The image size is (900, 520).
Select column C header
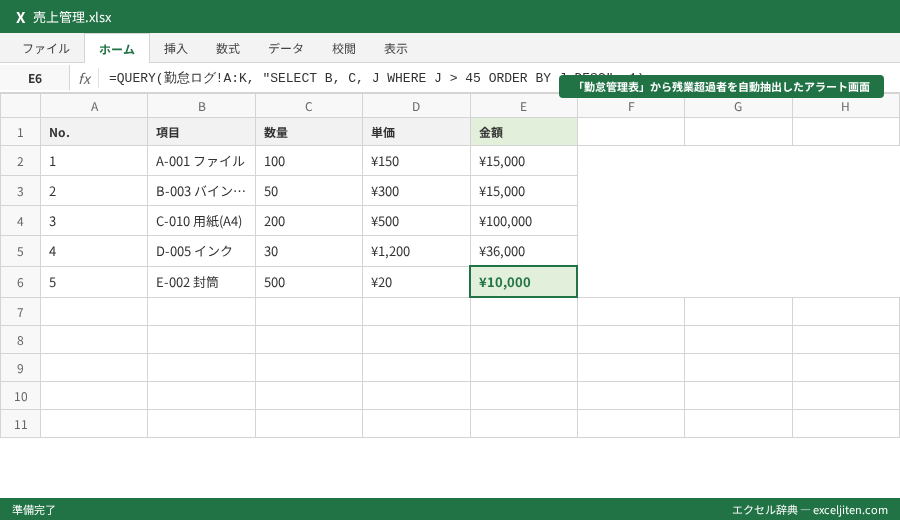click(x=309, y=107)
